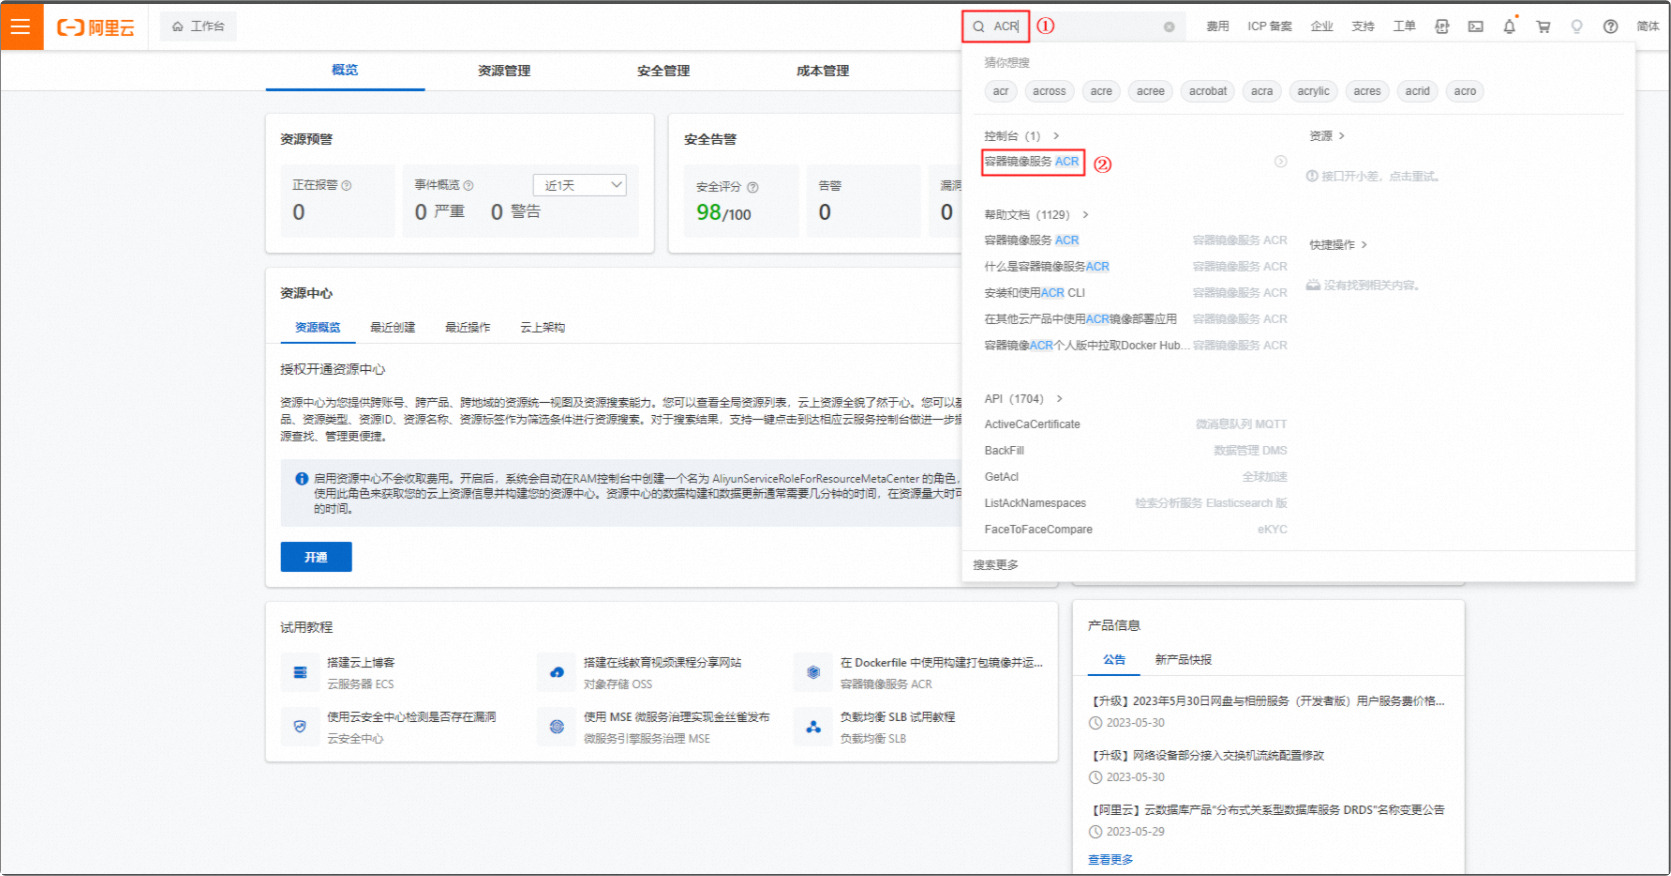
Task: Open the 费用 top menu
Action: [x=1217, y=27]
